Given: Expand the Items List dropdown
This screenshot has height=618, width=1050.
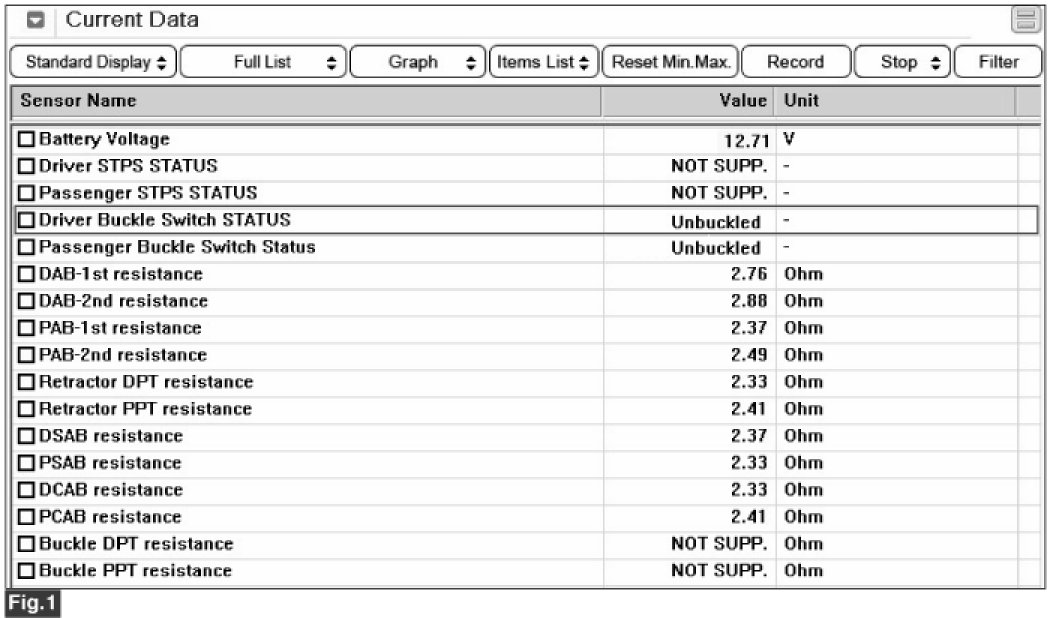Looking at the screenshot, I should click(542, 62).
